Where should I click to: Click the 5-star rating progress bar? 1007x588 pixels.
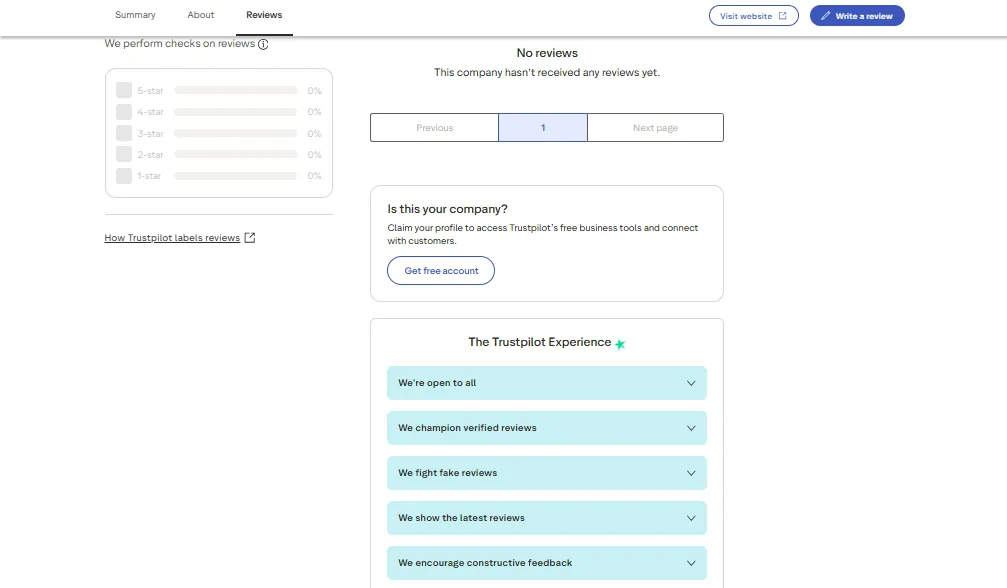tap(236, 91)
